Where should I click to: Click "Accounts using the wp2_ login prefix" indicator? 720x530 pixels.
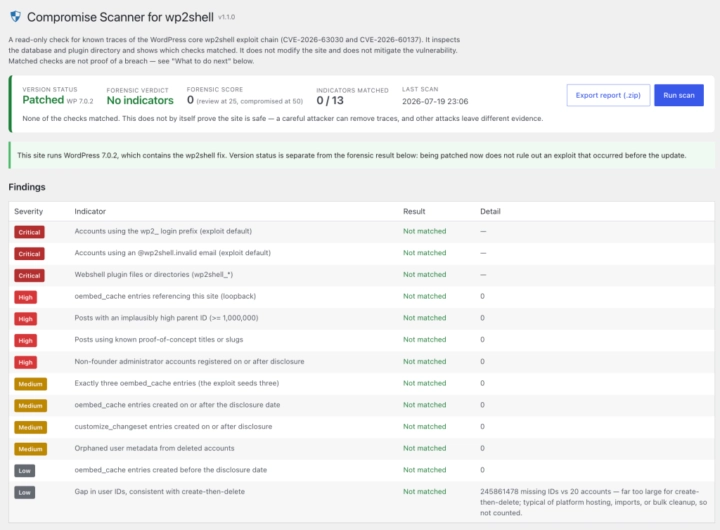pyautogui.click(x=163, y=231)
